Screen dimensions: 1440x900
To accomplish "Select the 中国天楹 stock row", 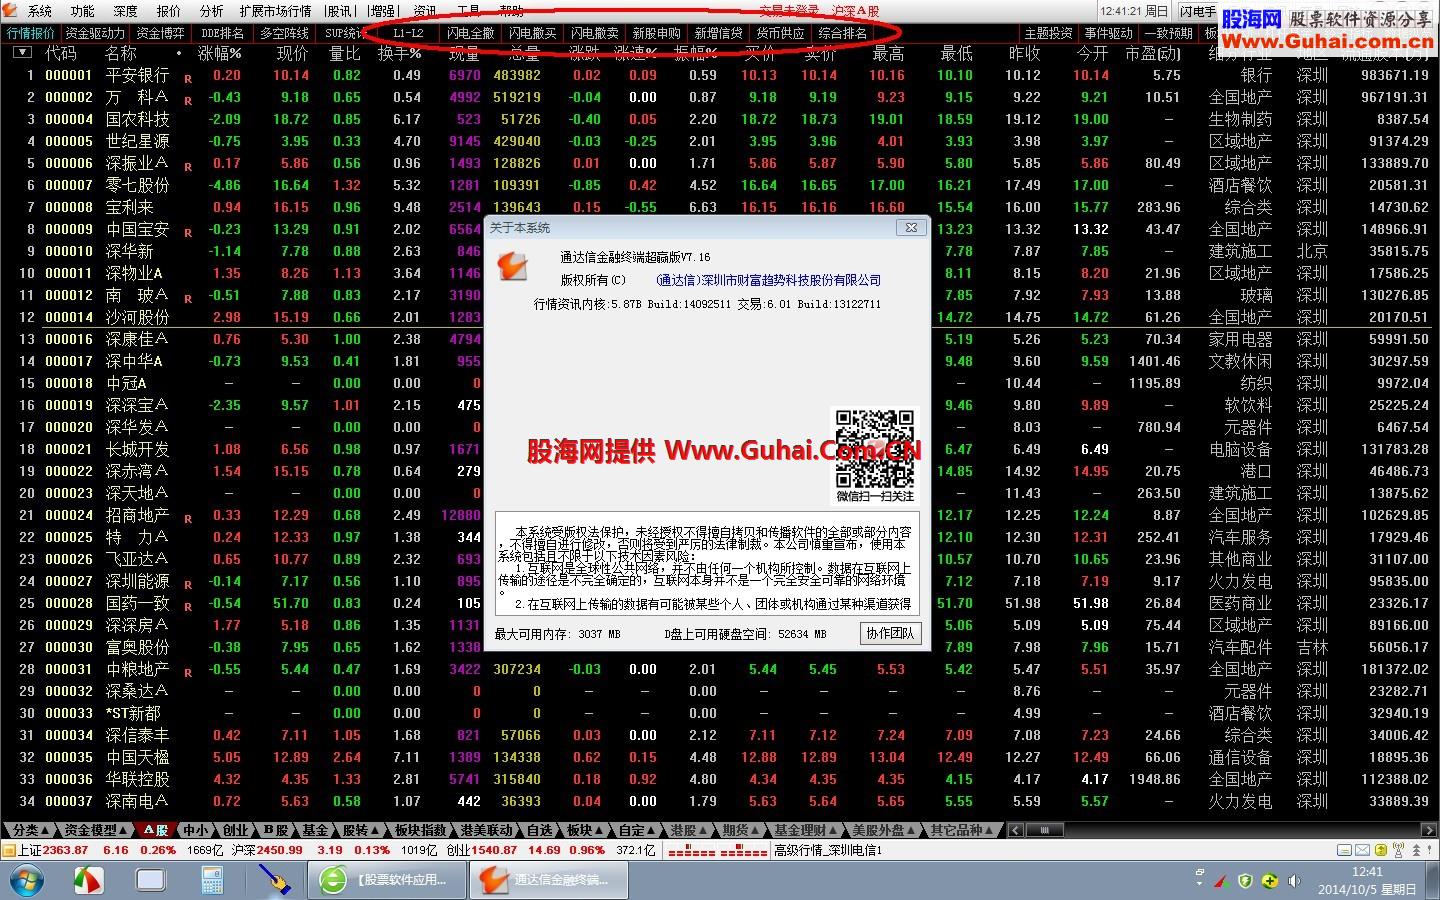I will coord(720,757).
